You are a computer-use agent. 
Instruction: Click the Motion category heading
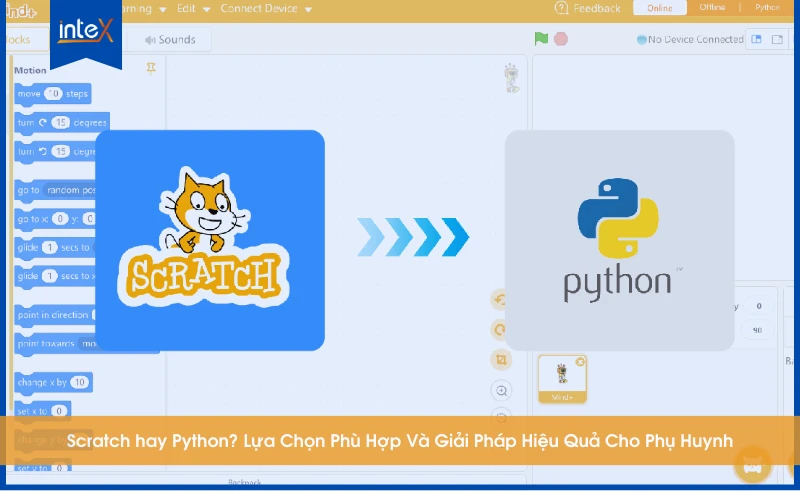(30, 70)
